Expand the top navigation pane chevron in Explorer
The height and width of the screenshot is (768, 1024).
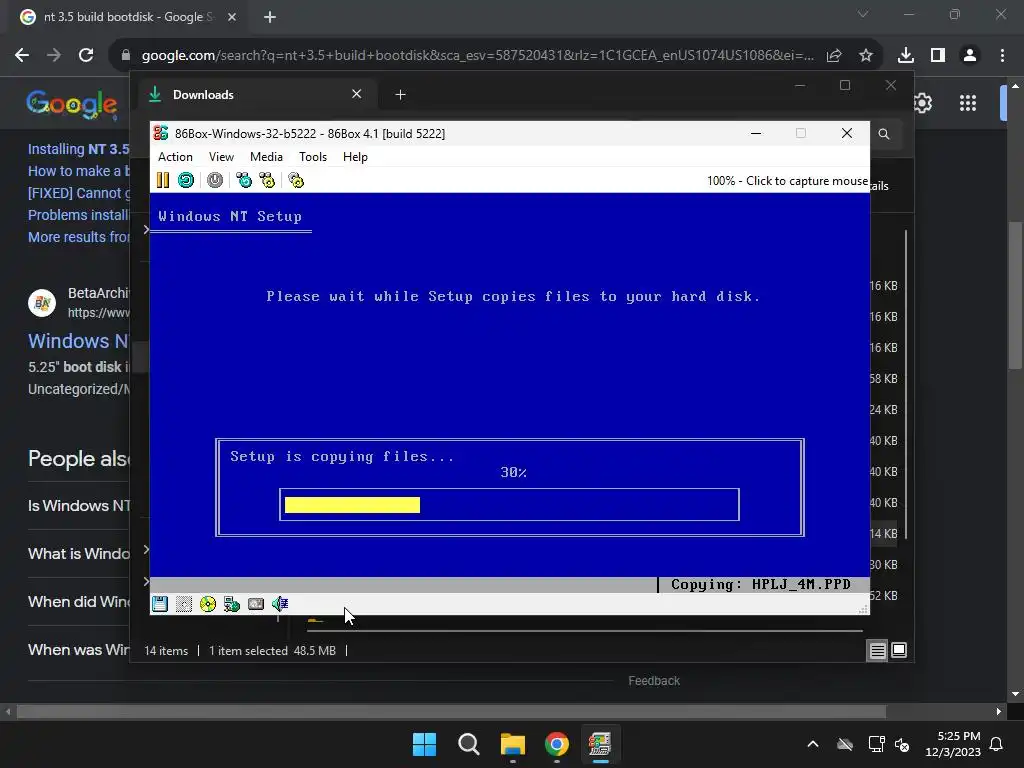point(146,229)
